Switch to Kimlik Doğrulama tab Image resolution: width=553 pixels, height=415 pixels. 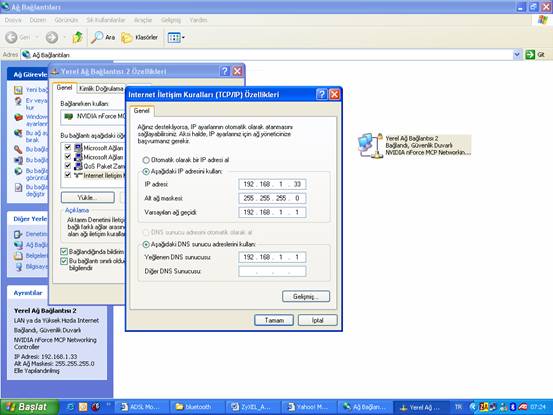click(x=101, y=89)
